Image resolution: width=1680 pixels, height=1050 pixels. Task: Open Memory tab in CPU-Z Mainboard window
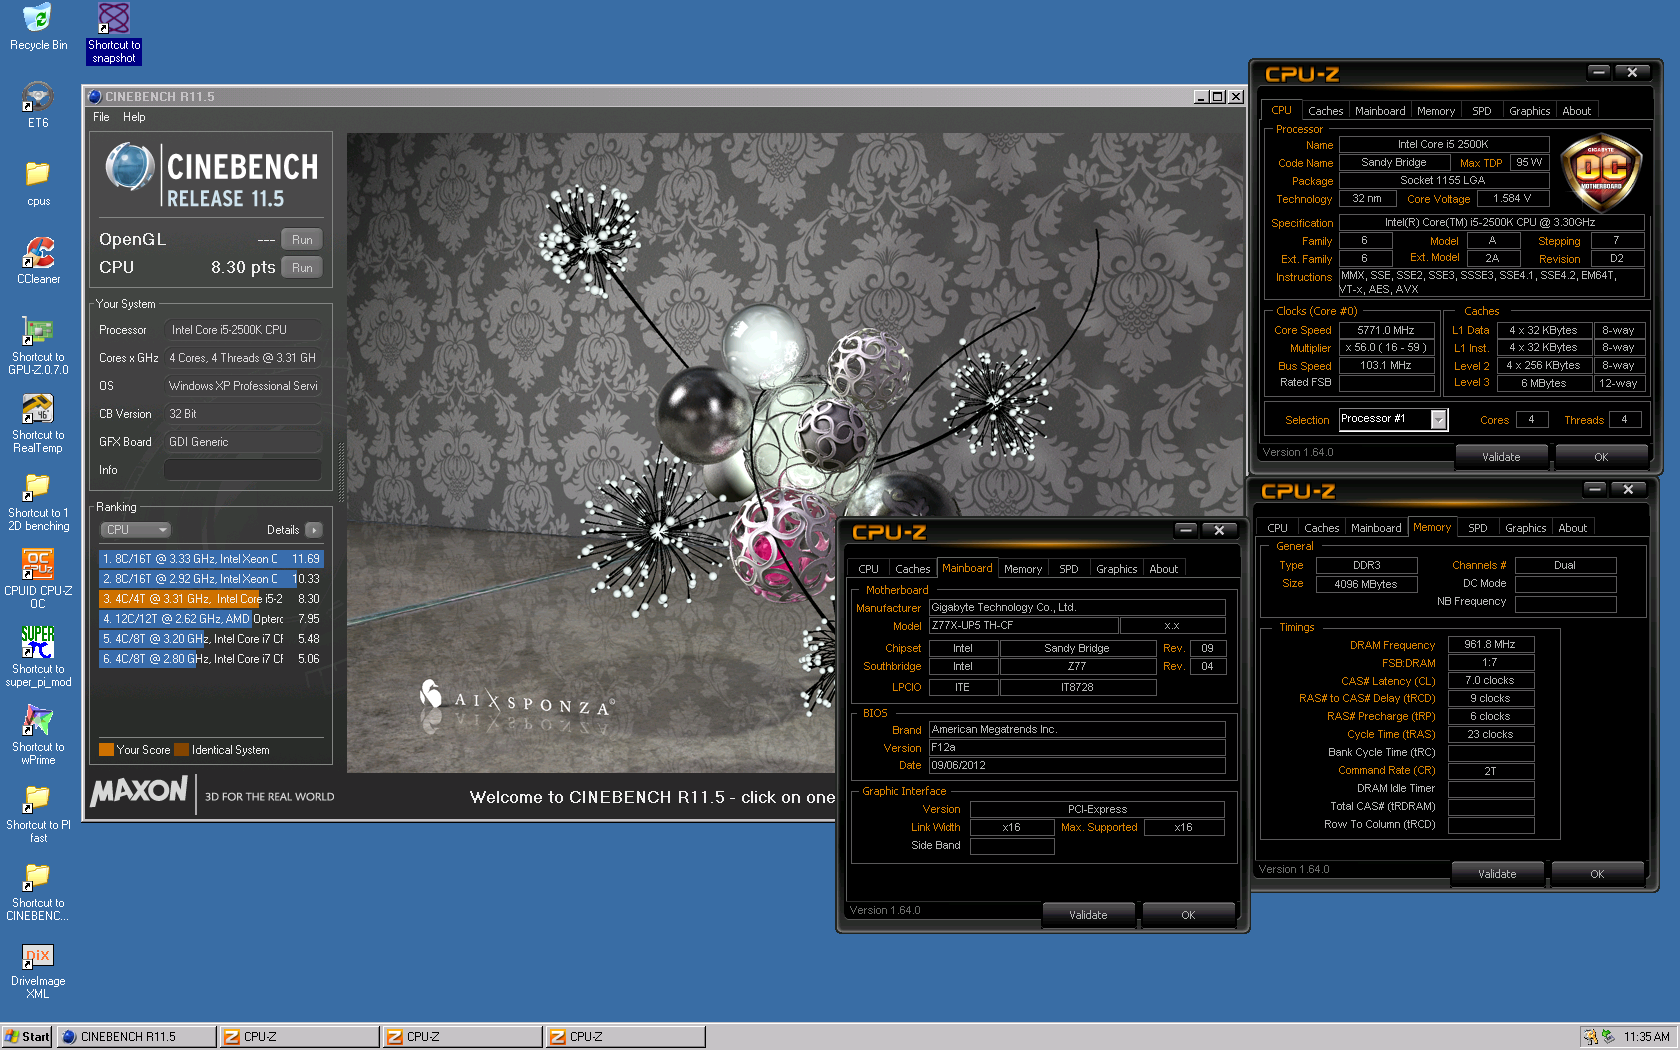point(1023,569)
